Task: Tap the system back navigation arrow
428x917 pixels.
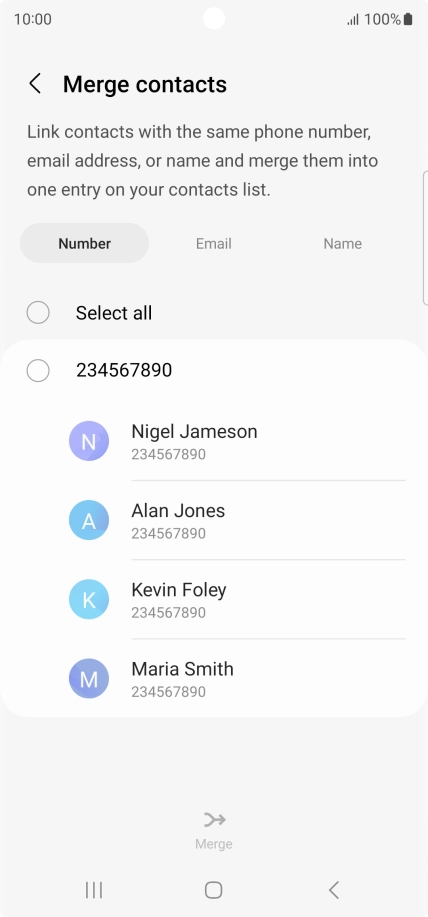Action: [x=333, y=890]
